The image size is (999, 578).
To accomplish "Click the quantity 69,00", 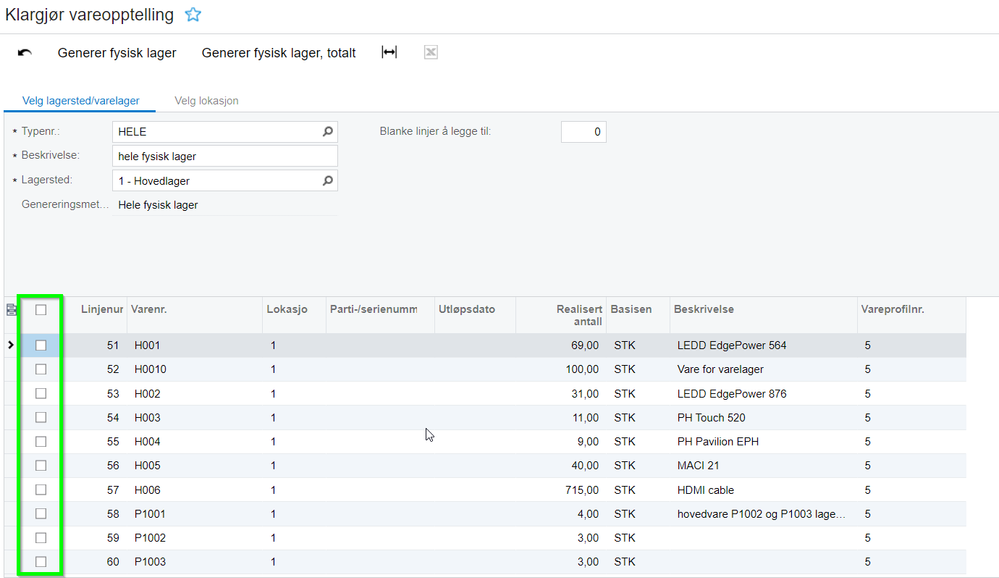I will click(x=585, y=345).
